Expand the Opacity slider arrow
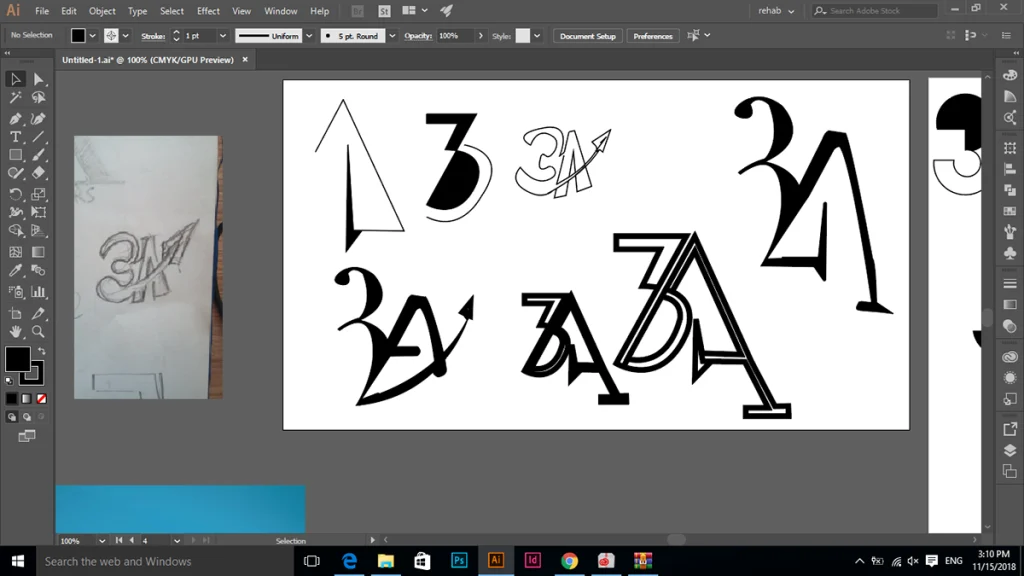The image size is (1024, 576). click(481, 36)
